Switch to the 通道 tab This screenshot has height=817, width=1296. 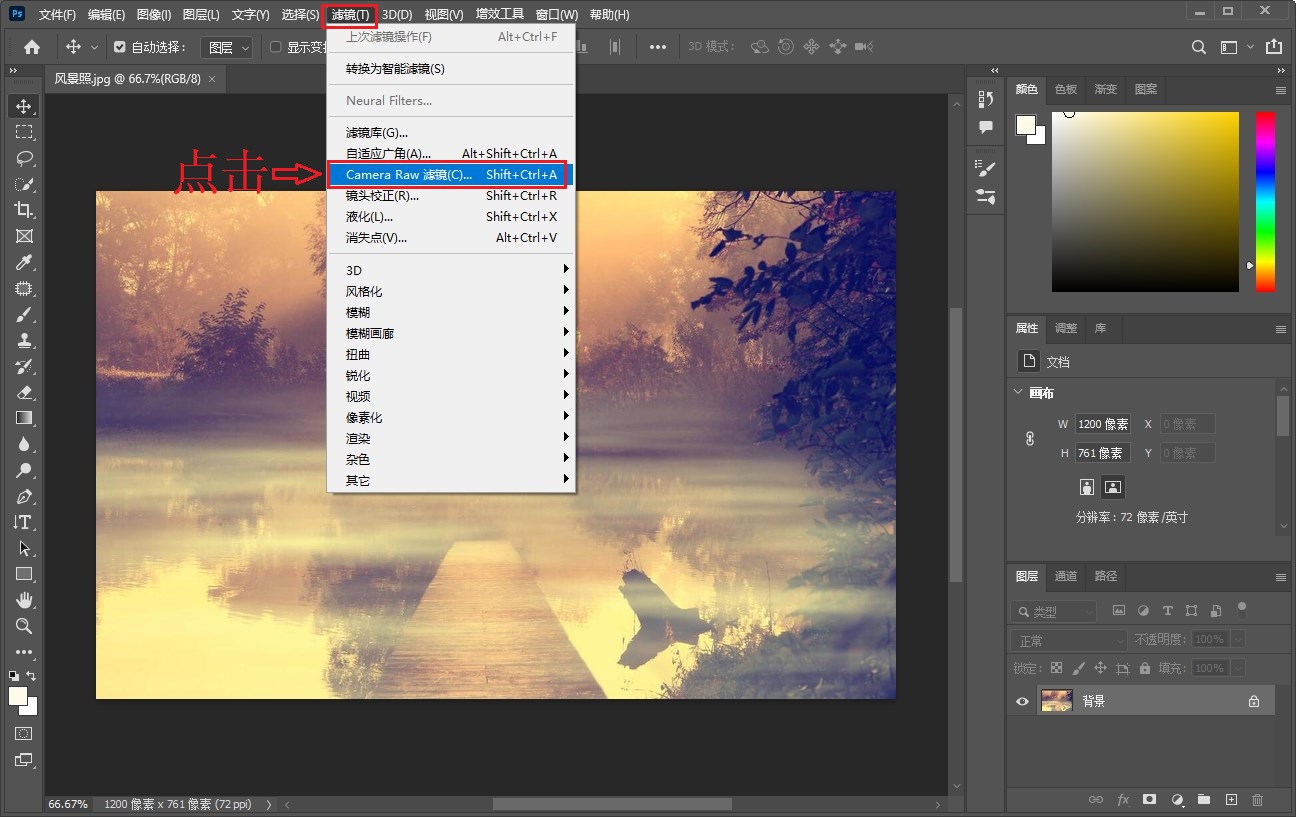coord(1066,576)
